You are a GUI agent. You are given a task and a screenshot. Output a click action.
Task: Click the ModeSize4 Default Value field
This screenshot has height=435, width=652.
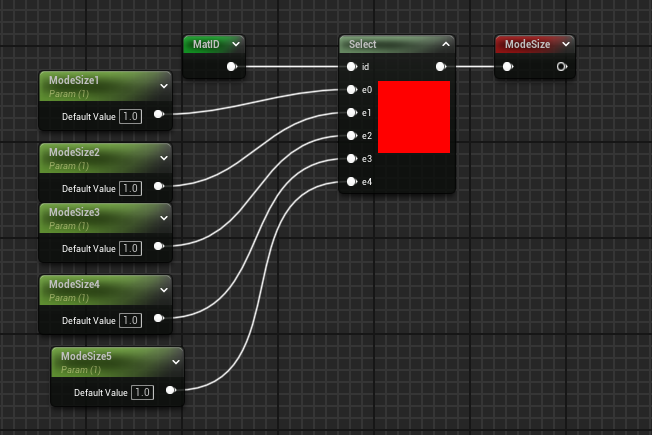131,320
